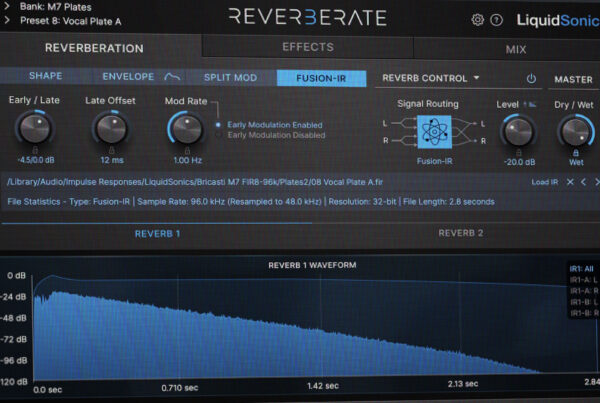
Task: Switch to the Effects tab
Action: 308,47
